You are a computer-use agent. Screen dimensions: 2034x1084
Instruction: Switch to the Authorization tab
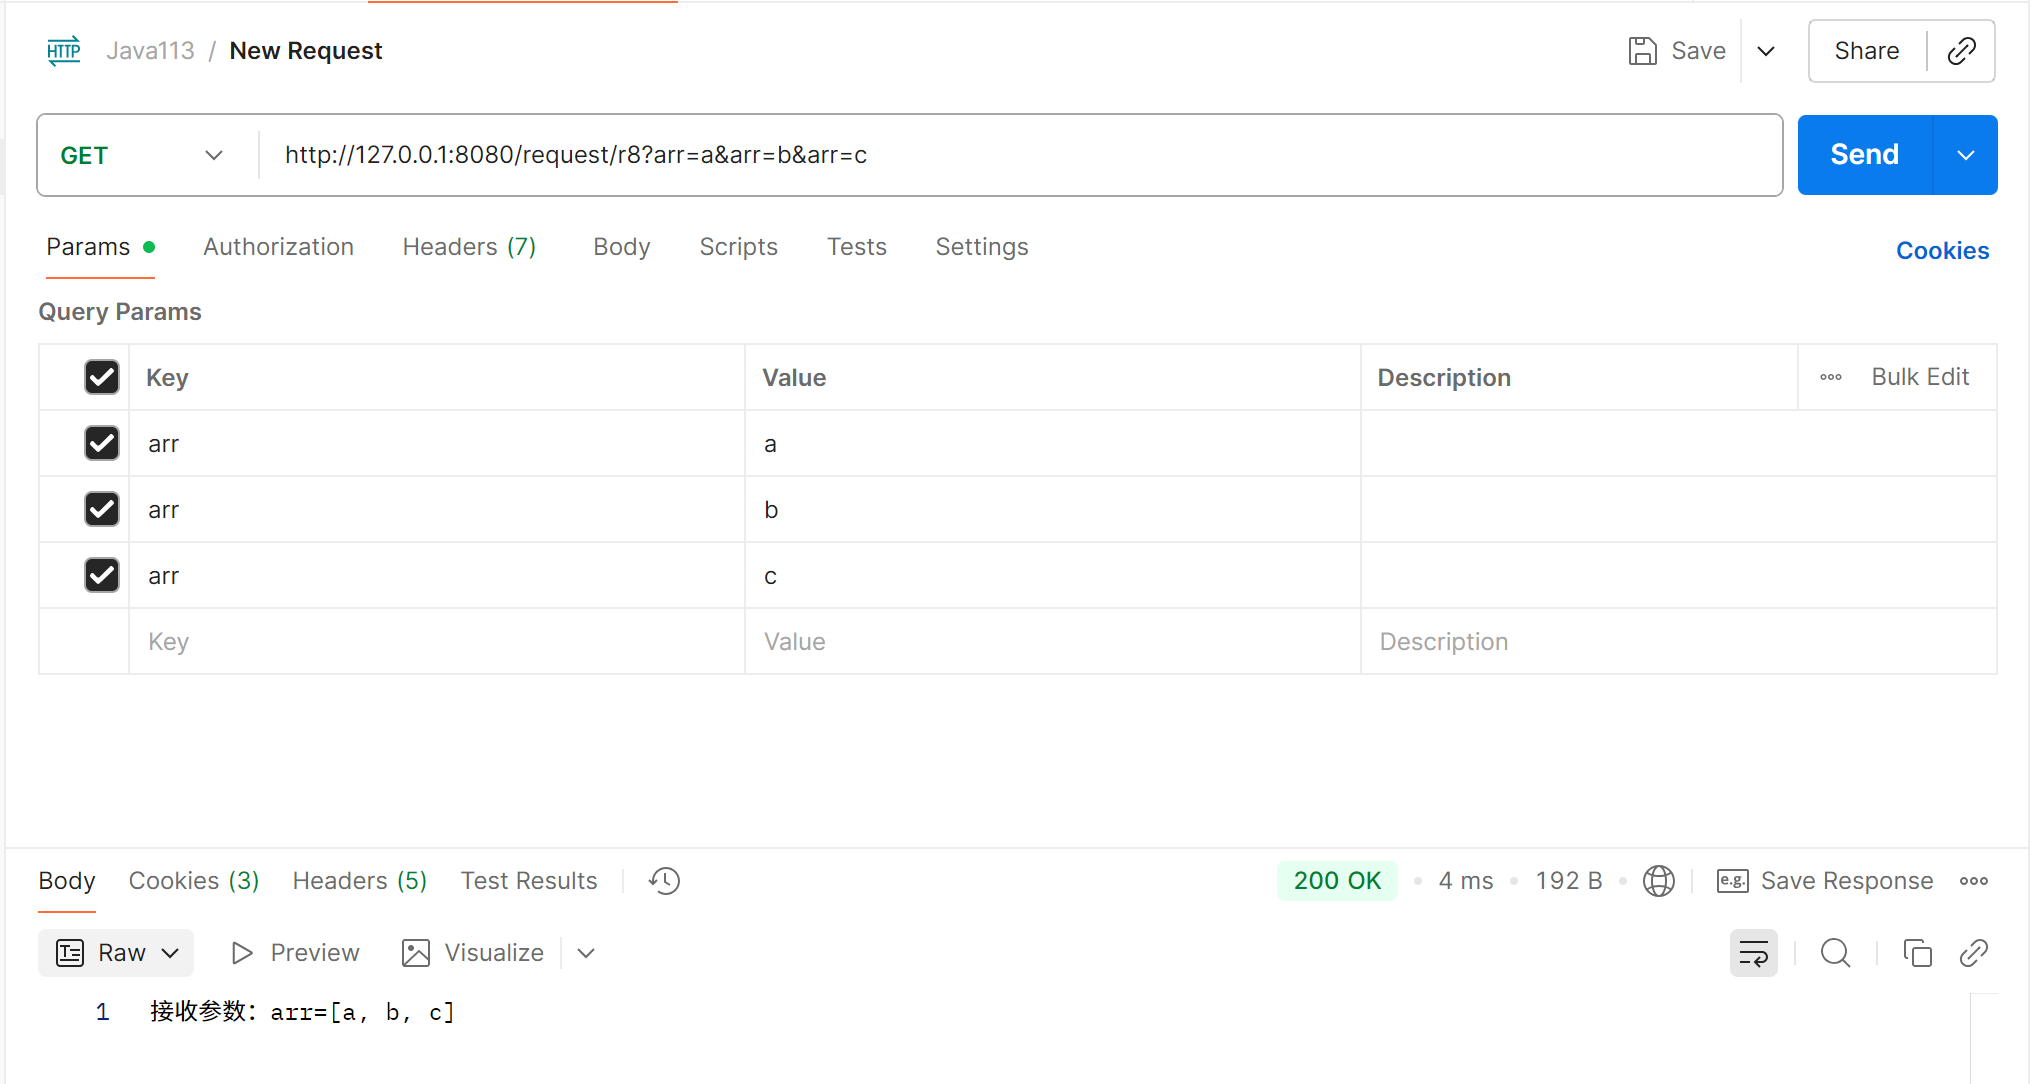(278, 247)
